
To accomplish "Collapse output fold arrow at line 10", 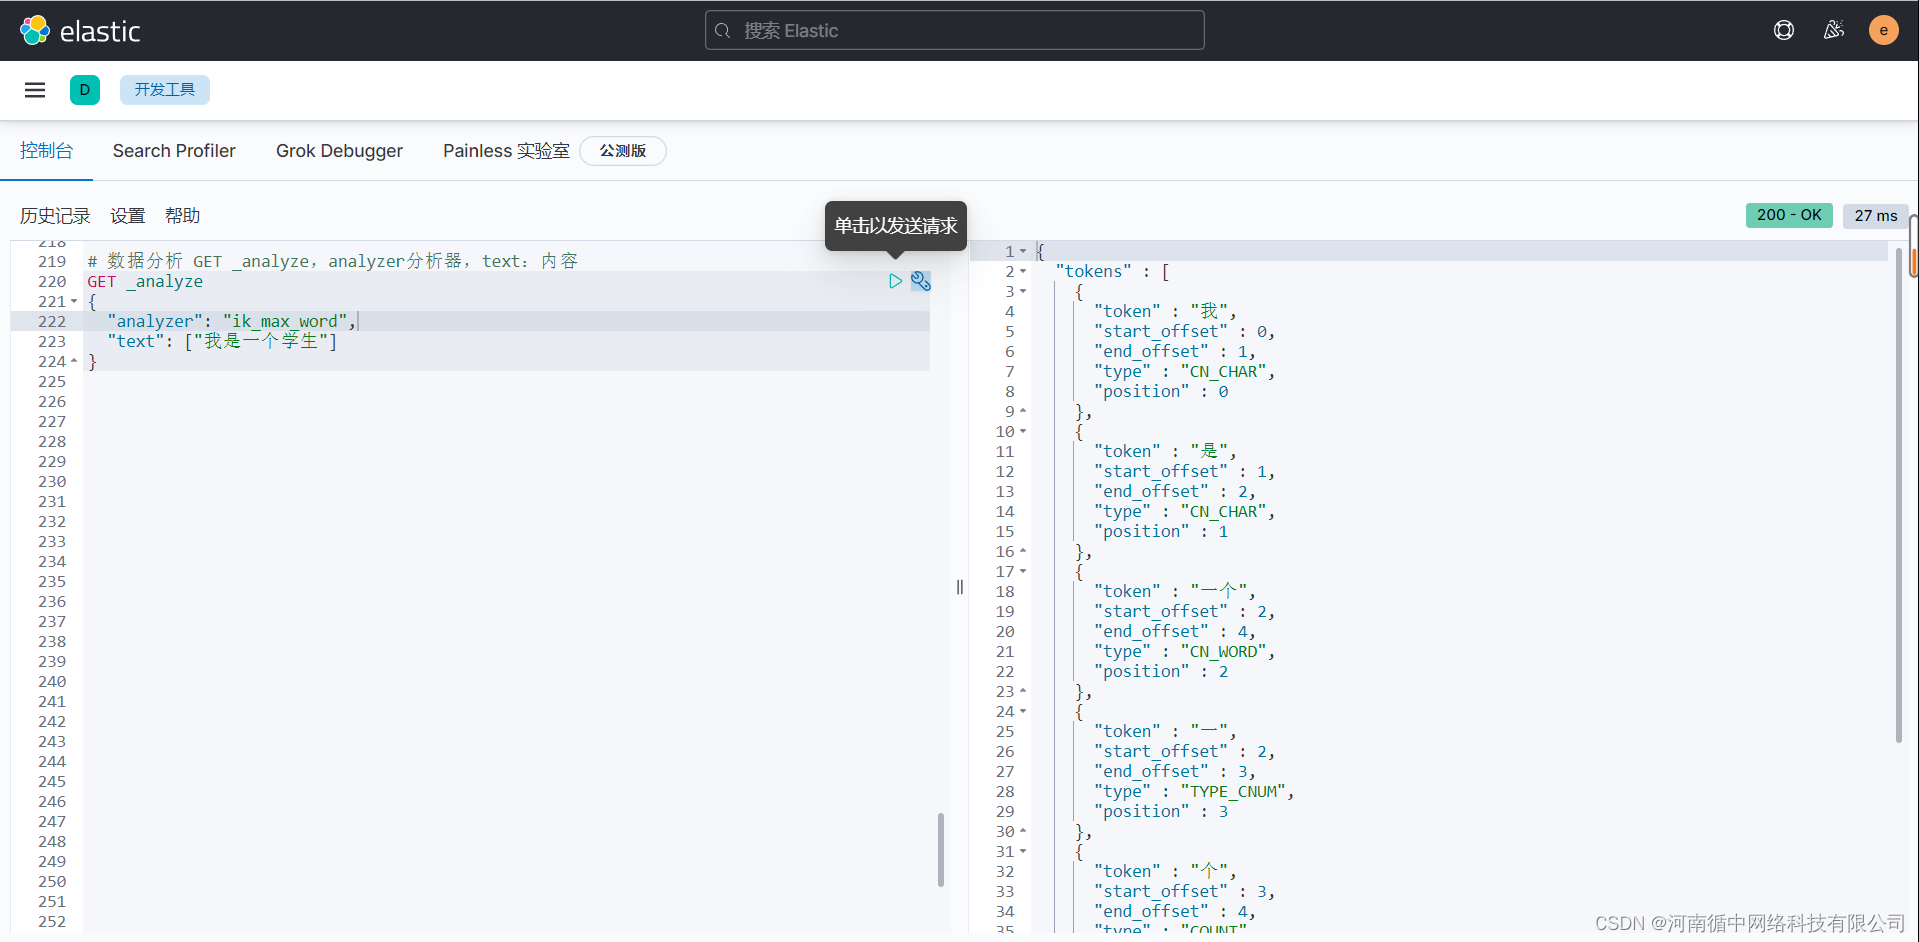I will pos(1023,431).
